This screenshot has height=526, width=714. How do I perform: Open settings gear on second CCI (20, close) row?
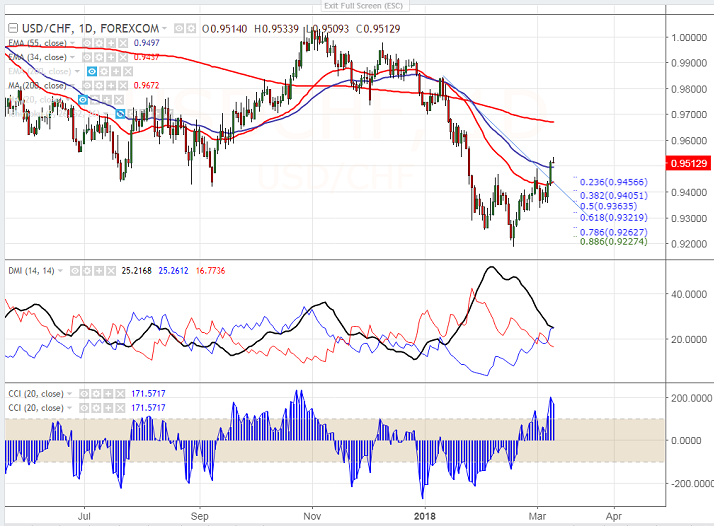[x=96, y=408]
